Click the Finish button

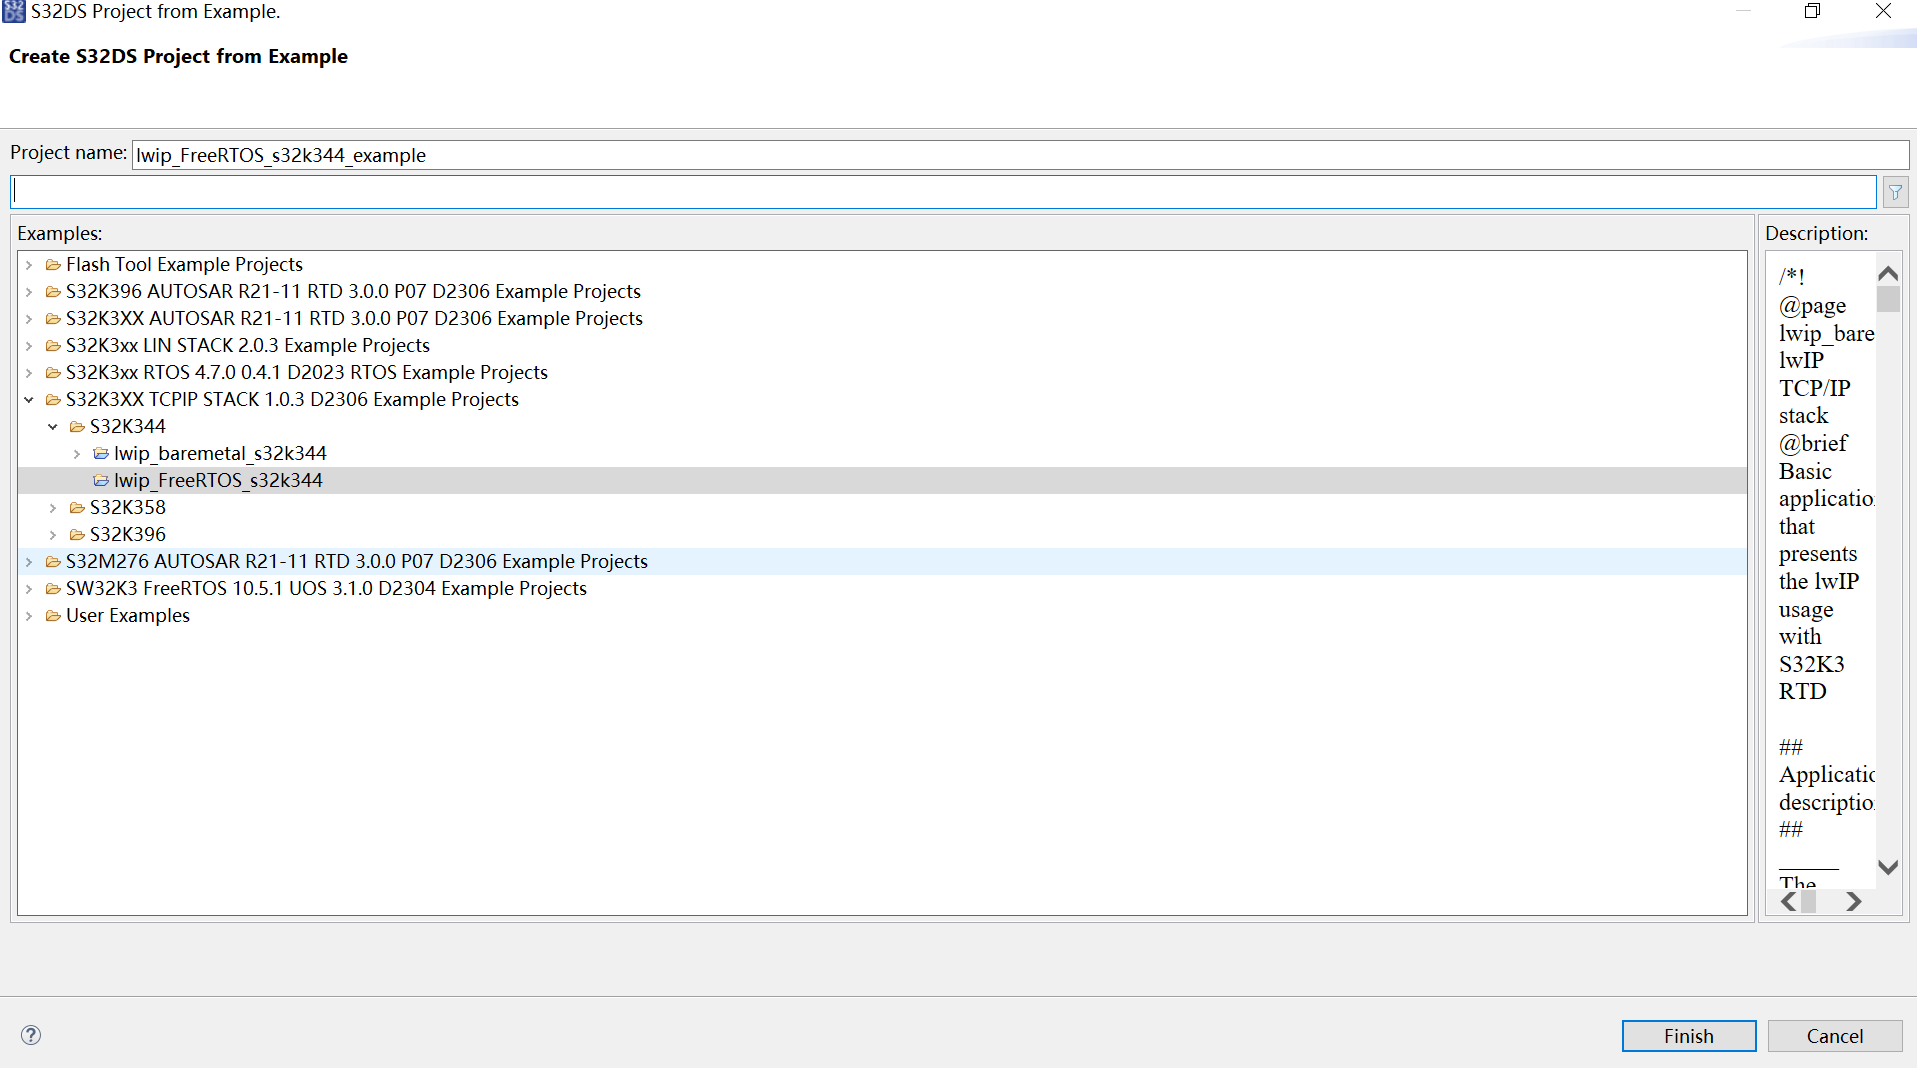(x=1688, y=1035)
